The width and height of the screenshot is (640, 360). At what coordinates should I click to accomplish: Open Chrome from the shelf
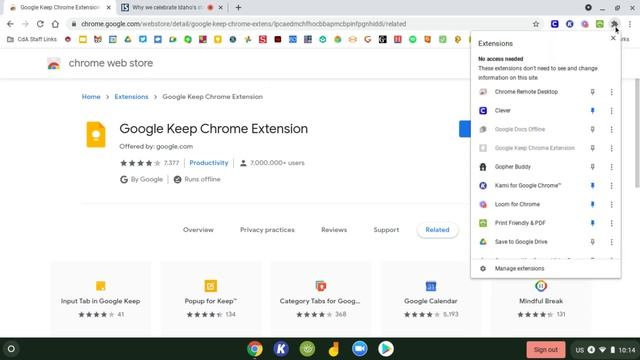[x=255, y=349]
